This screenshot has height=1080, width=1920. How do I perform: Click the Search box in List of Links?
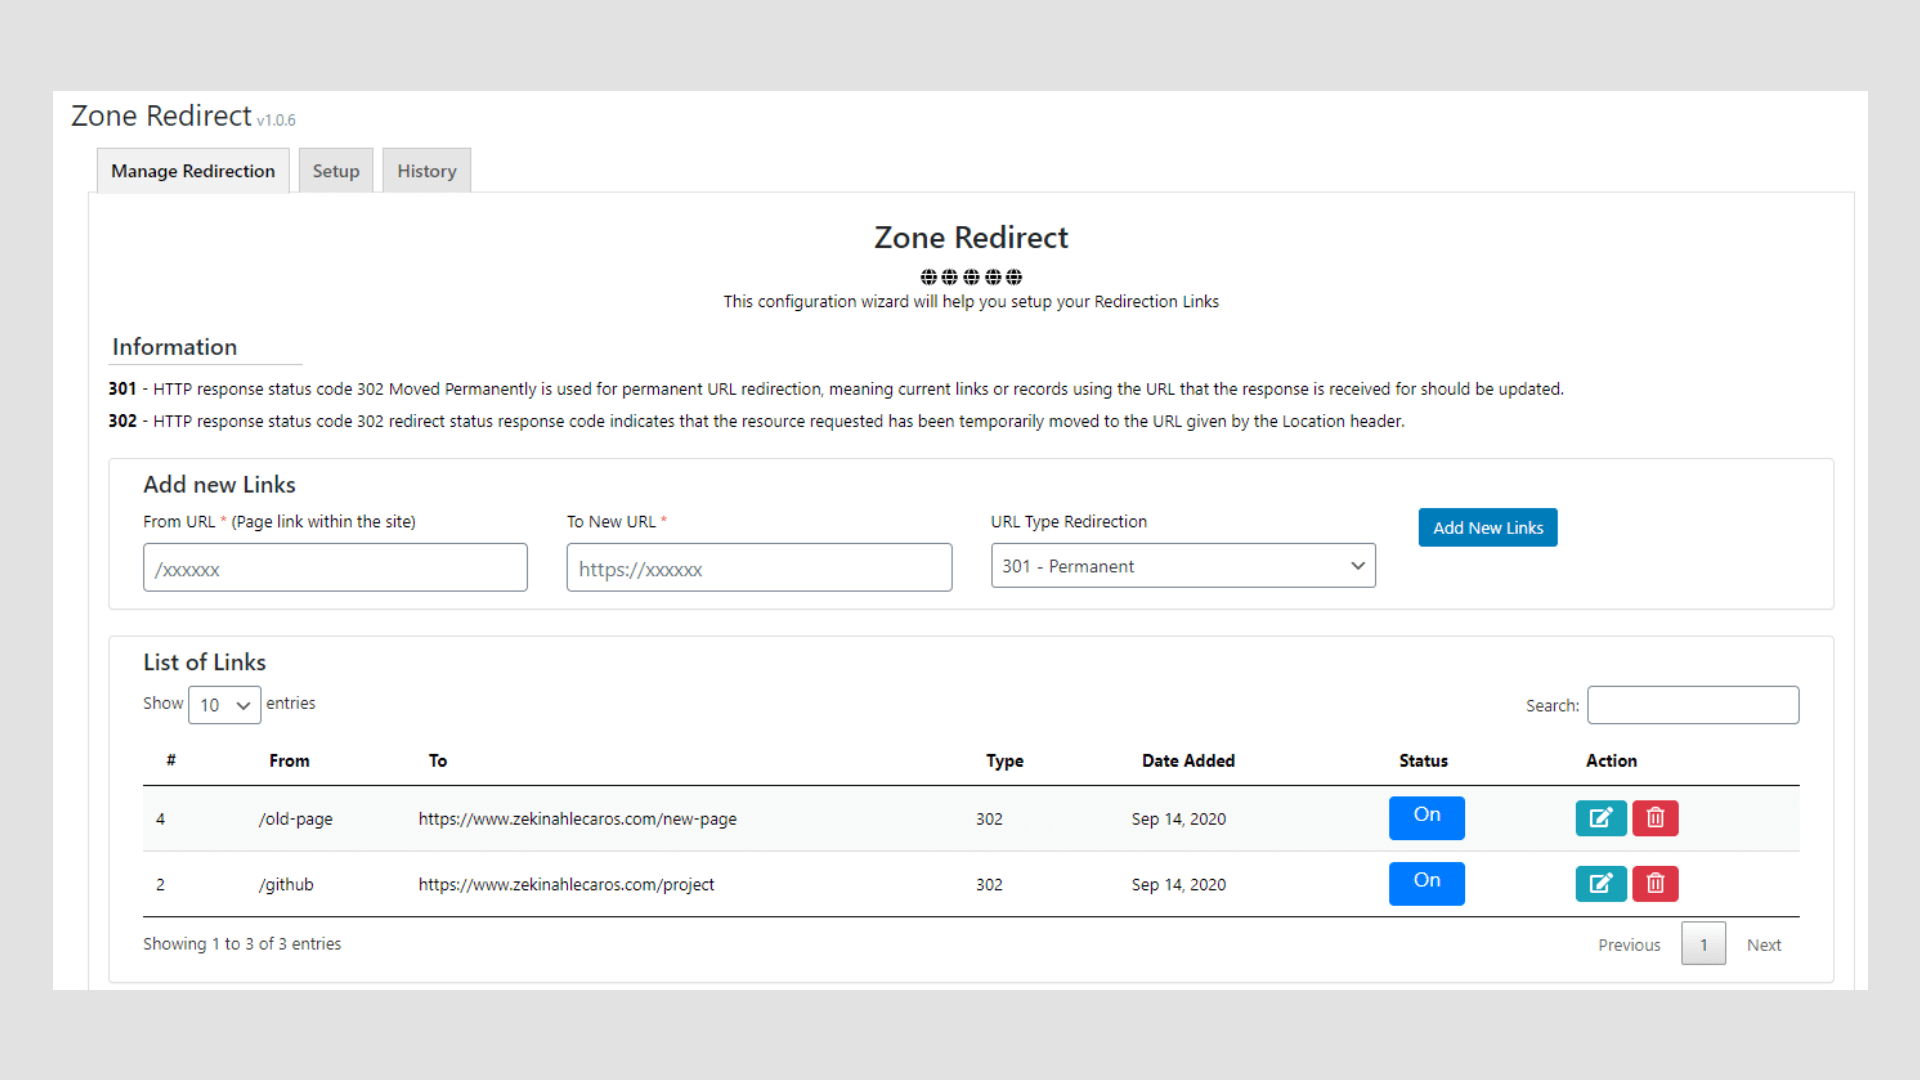click(1692, 705)
